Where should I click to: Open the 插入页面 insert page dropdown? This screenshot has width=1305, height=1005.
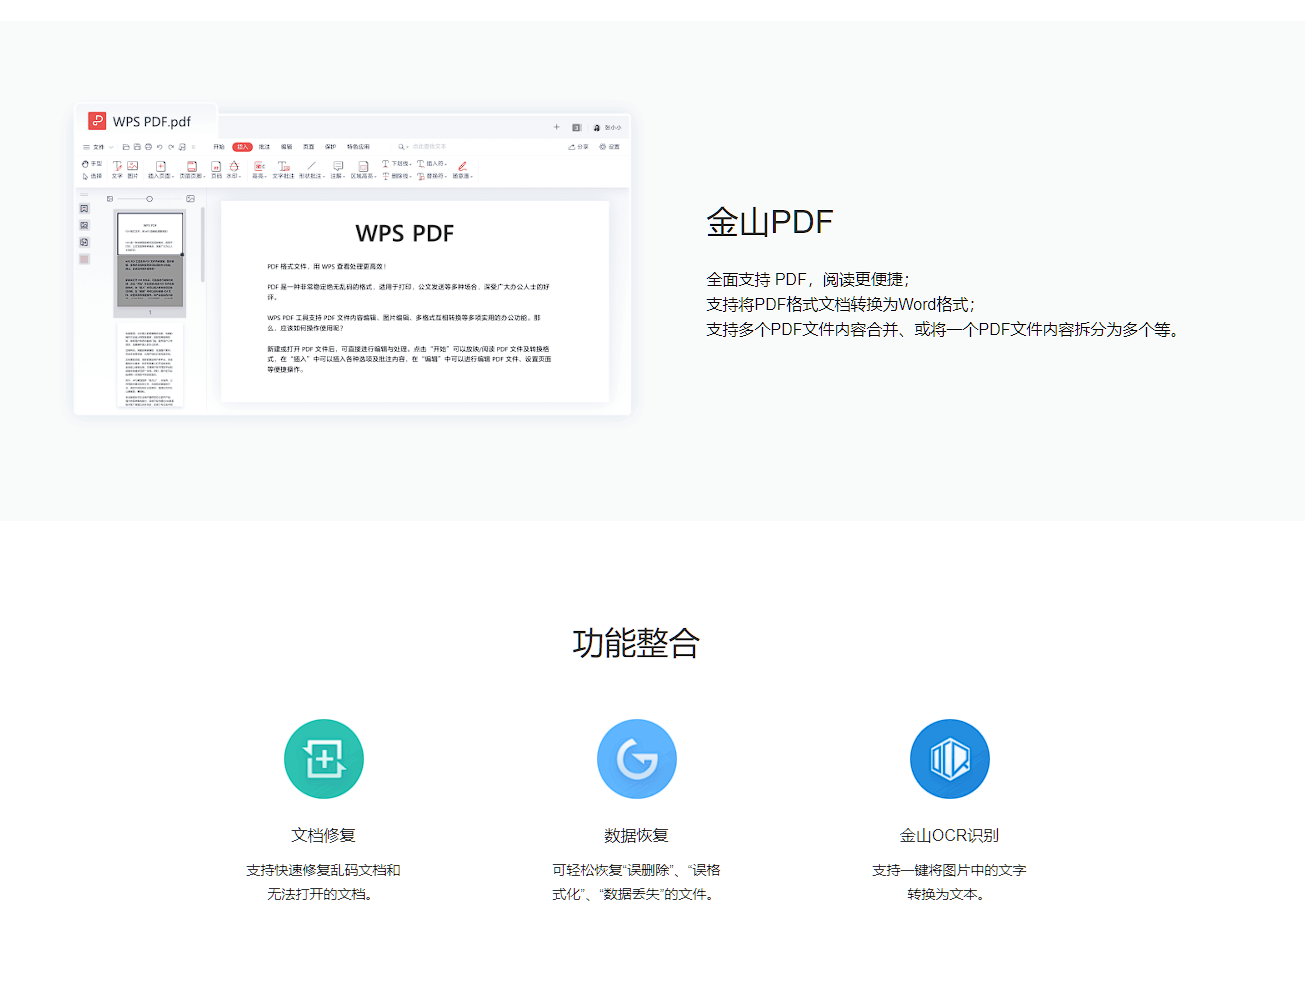174,175
